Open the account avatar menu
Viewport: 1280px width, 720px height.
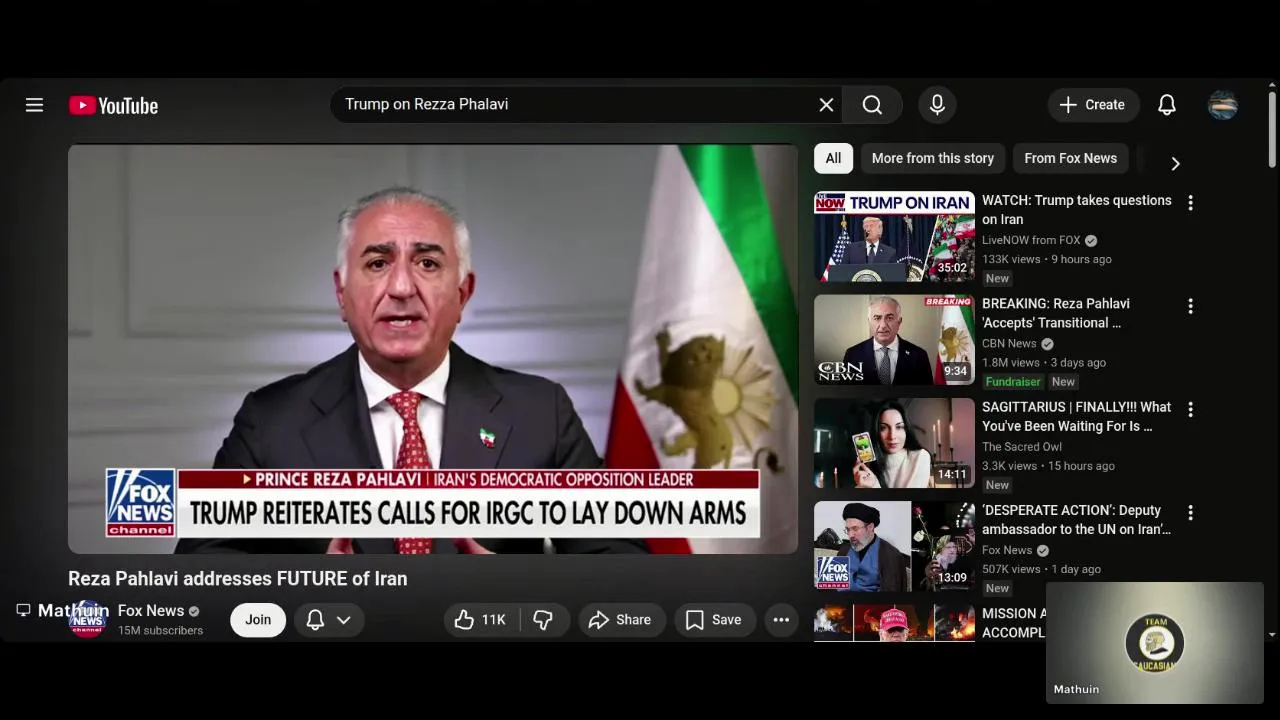point(1223,105)
